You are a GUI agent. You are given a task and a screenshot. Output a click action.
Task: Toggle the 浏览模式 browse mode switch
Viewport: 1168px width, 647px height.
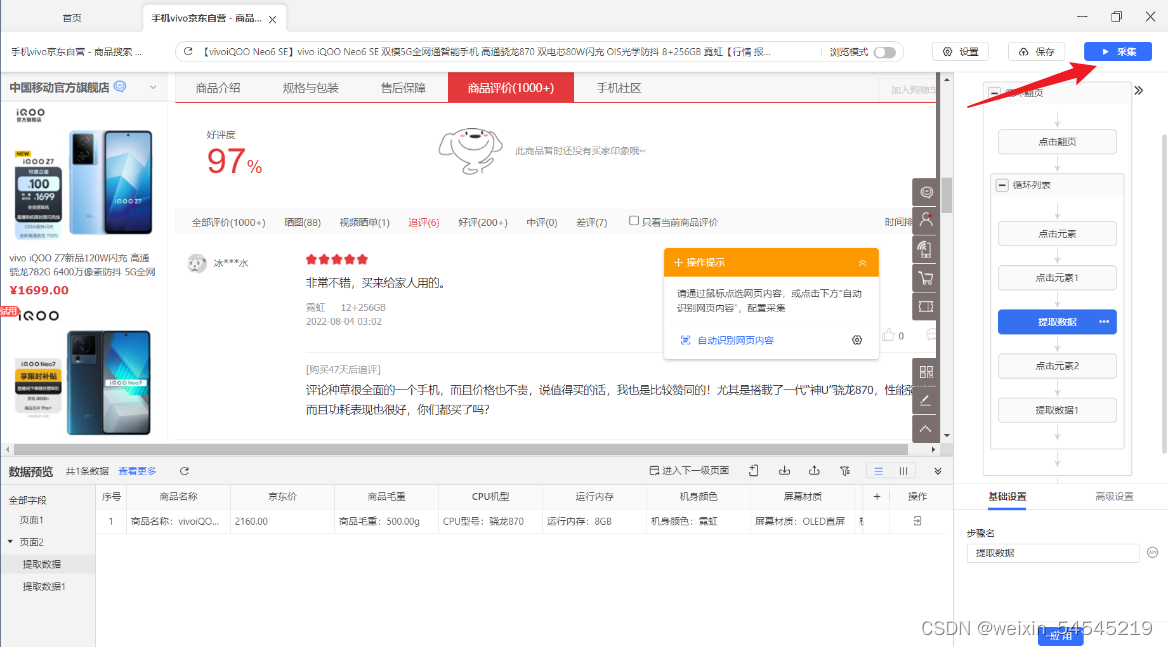tap(884, 52)
